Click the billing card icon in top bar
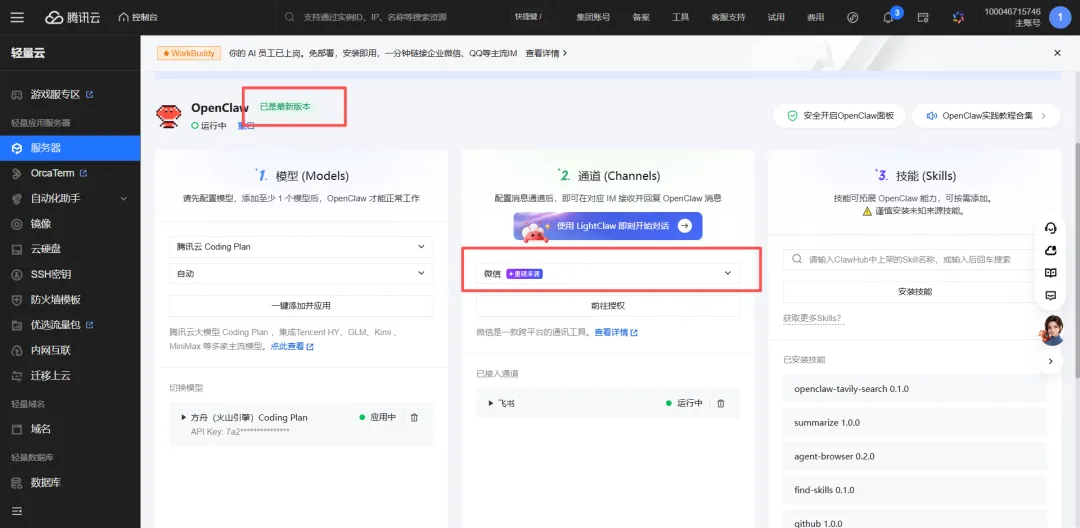 click(x=923, y=17)
